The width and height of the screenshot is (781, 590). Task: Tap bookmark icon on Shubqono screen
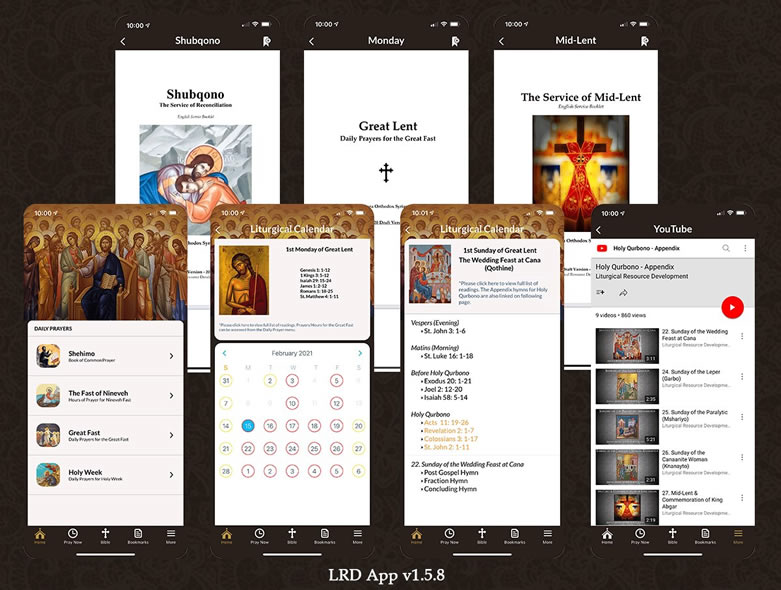[266, 41]
